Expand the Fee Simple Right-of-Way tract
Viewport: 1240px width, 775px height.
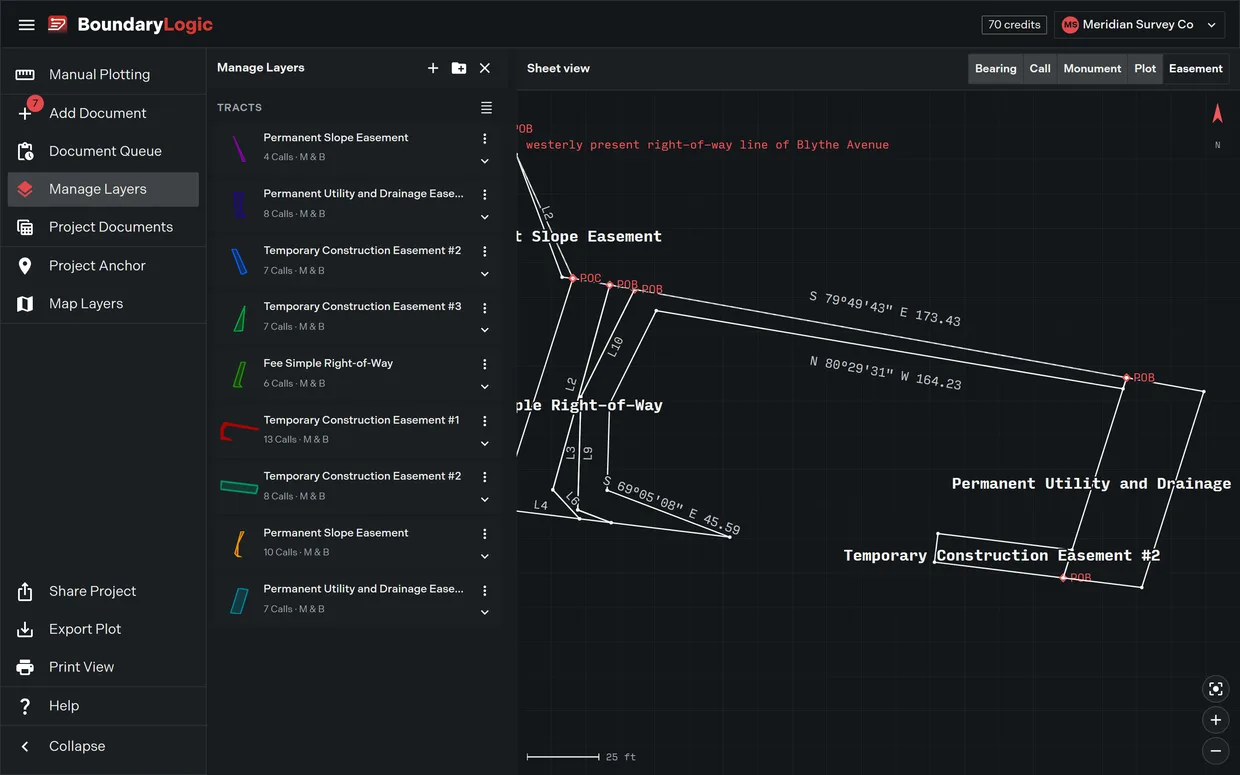[485, 387]
